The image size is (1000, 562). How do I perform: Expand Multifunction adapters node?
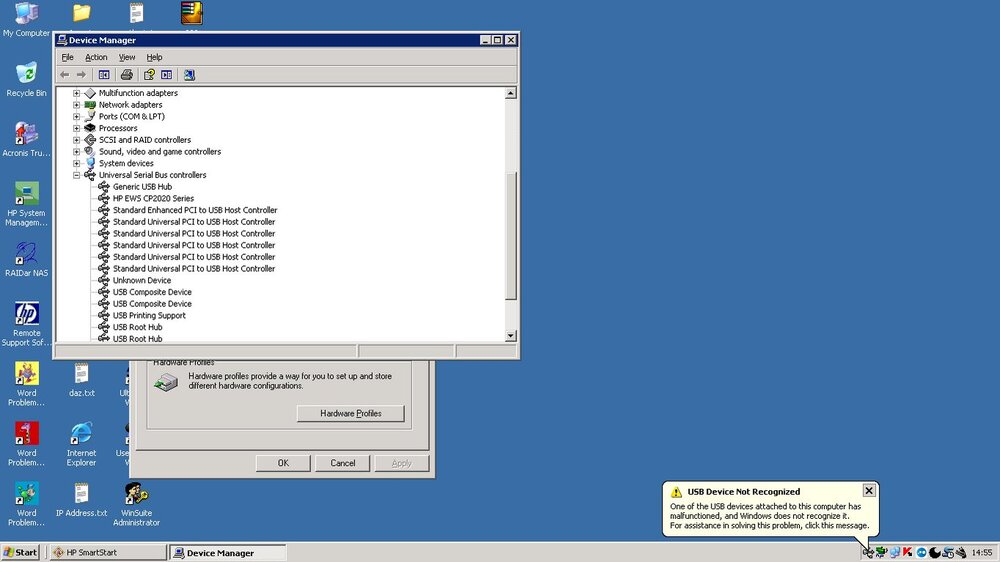click(77, 93)
